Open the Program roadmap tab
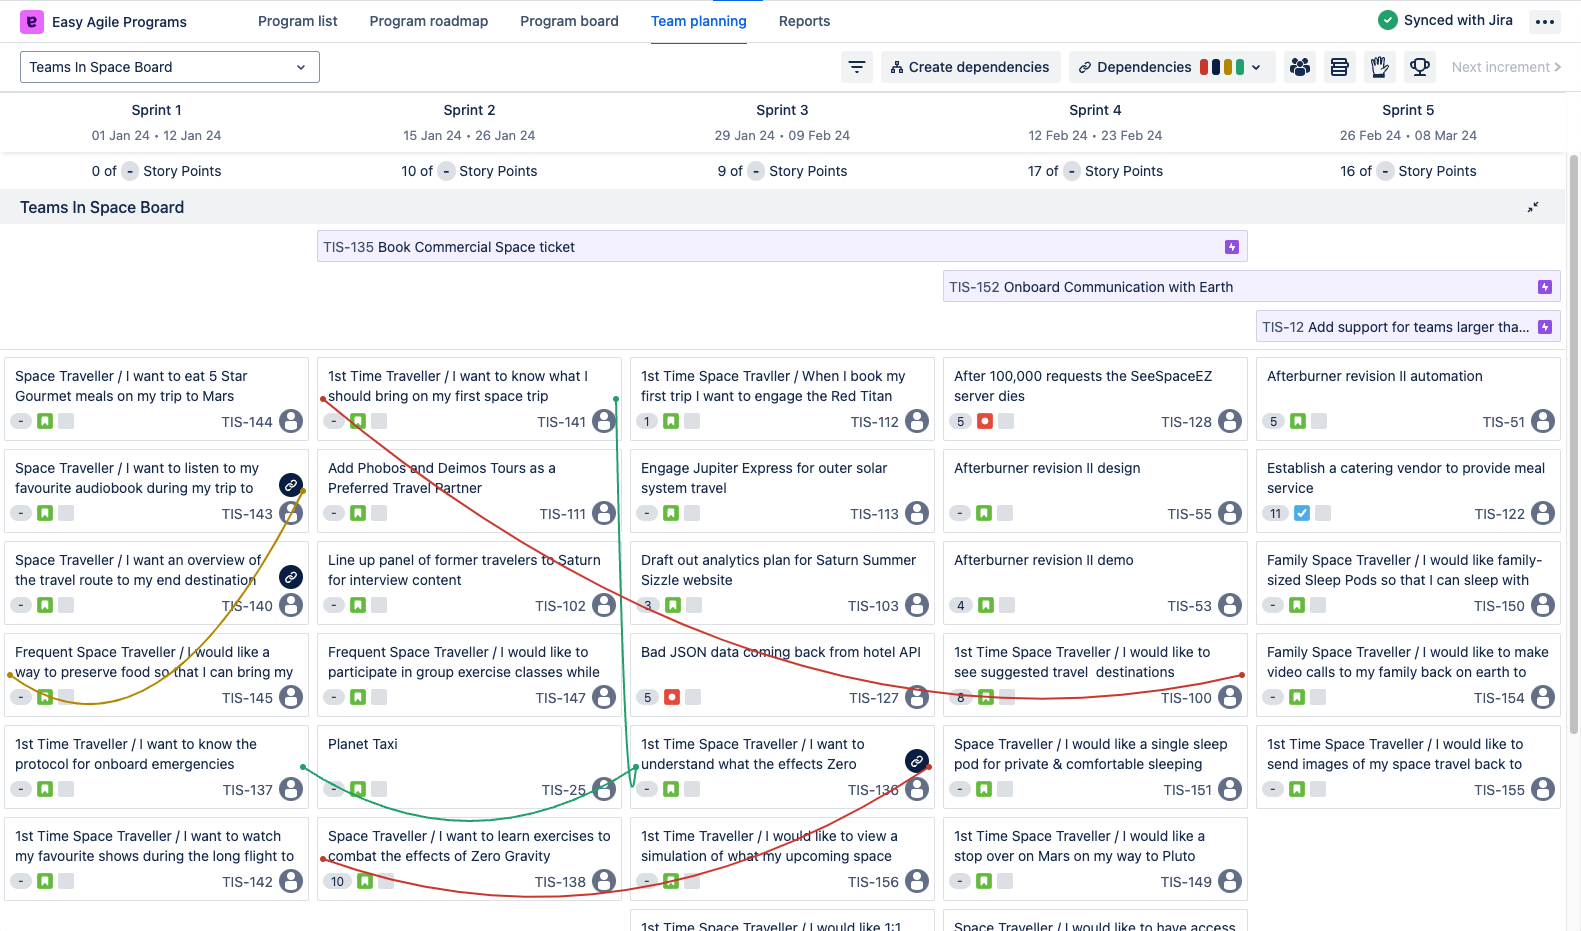1581x931 pixels. tap(429, 21)
